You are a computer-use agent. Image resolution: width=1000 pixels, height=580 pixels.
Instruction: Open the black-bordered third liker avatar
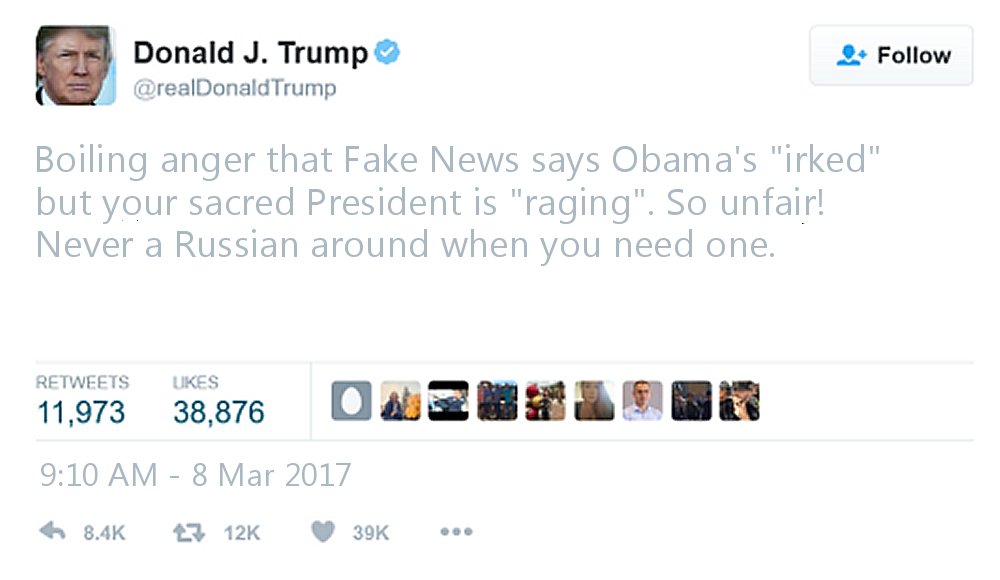click(448, 401)
